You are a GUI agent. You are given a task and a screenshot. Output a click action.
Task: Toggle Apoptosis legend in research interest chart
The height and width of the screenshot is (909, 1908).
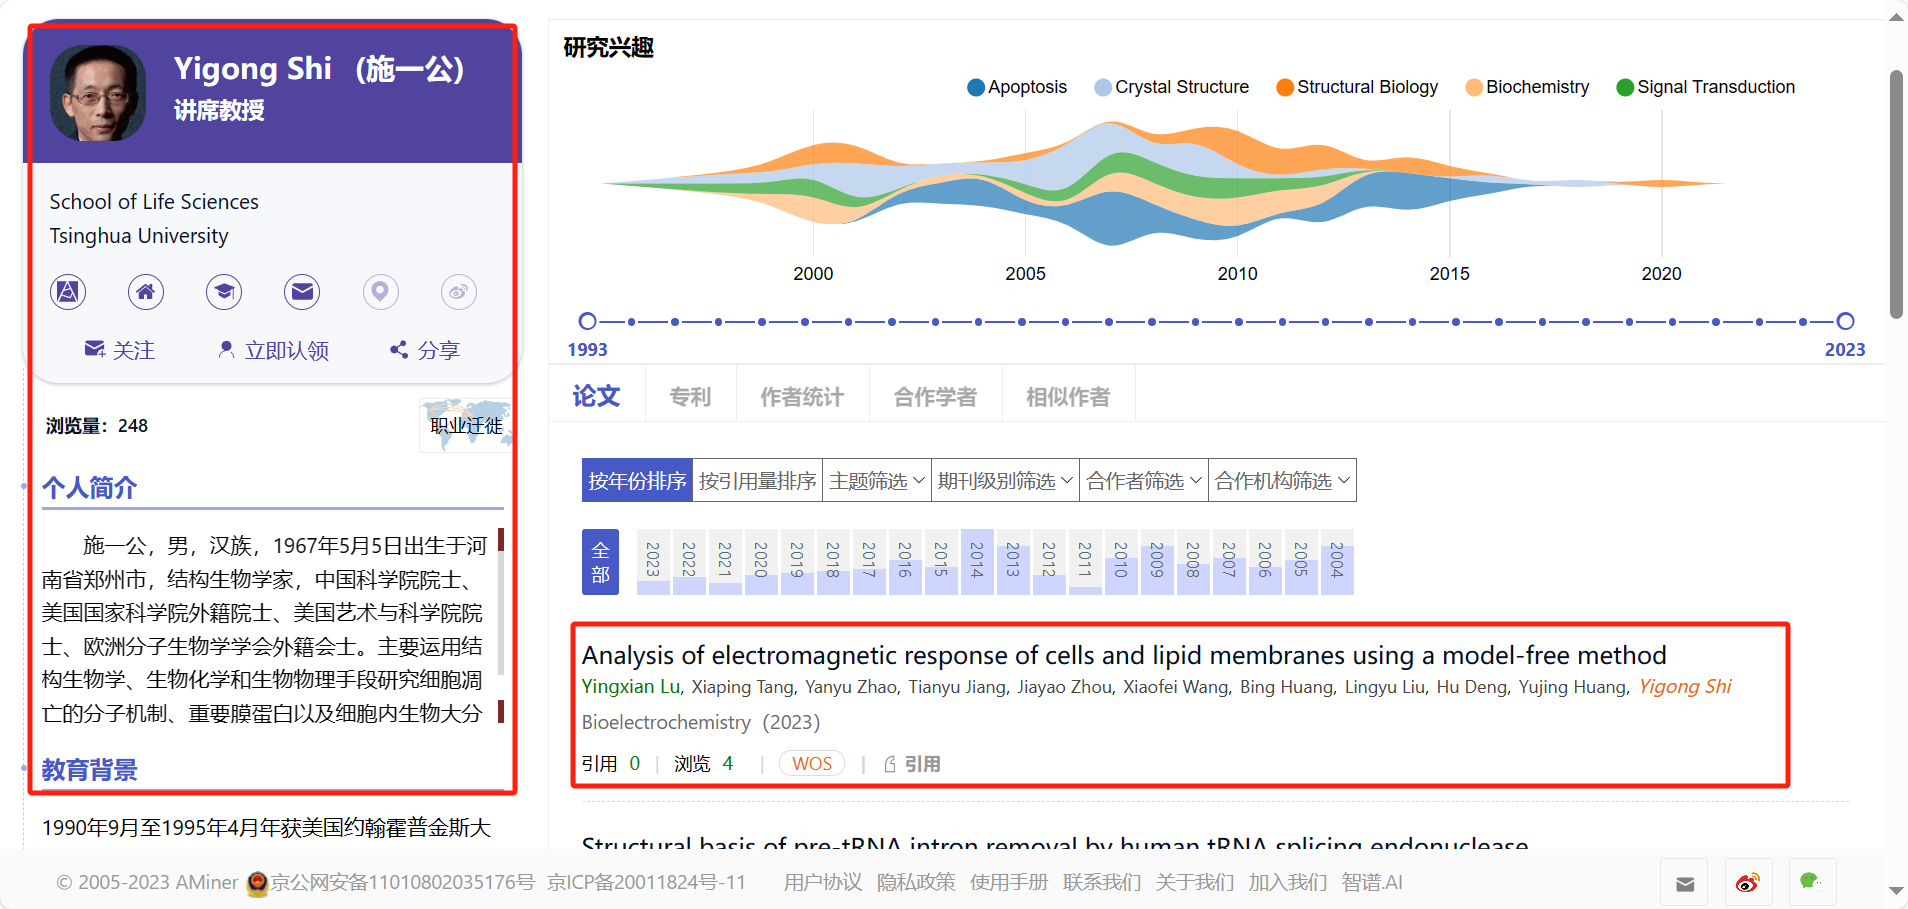point(1017,87)
